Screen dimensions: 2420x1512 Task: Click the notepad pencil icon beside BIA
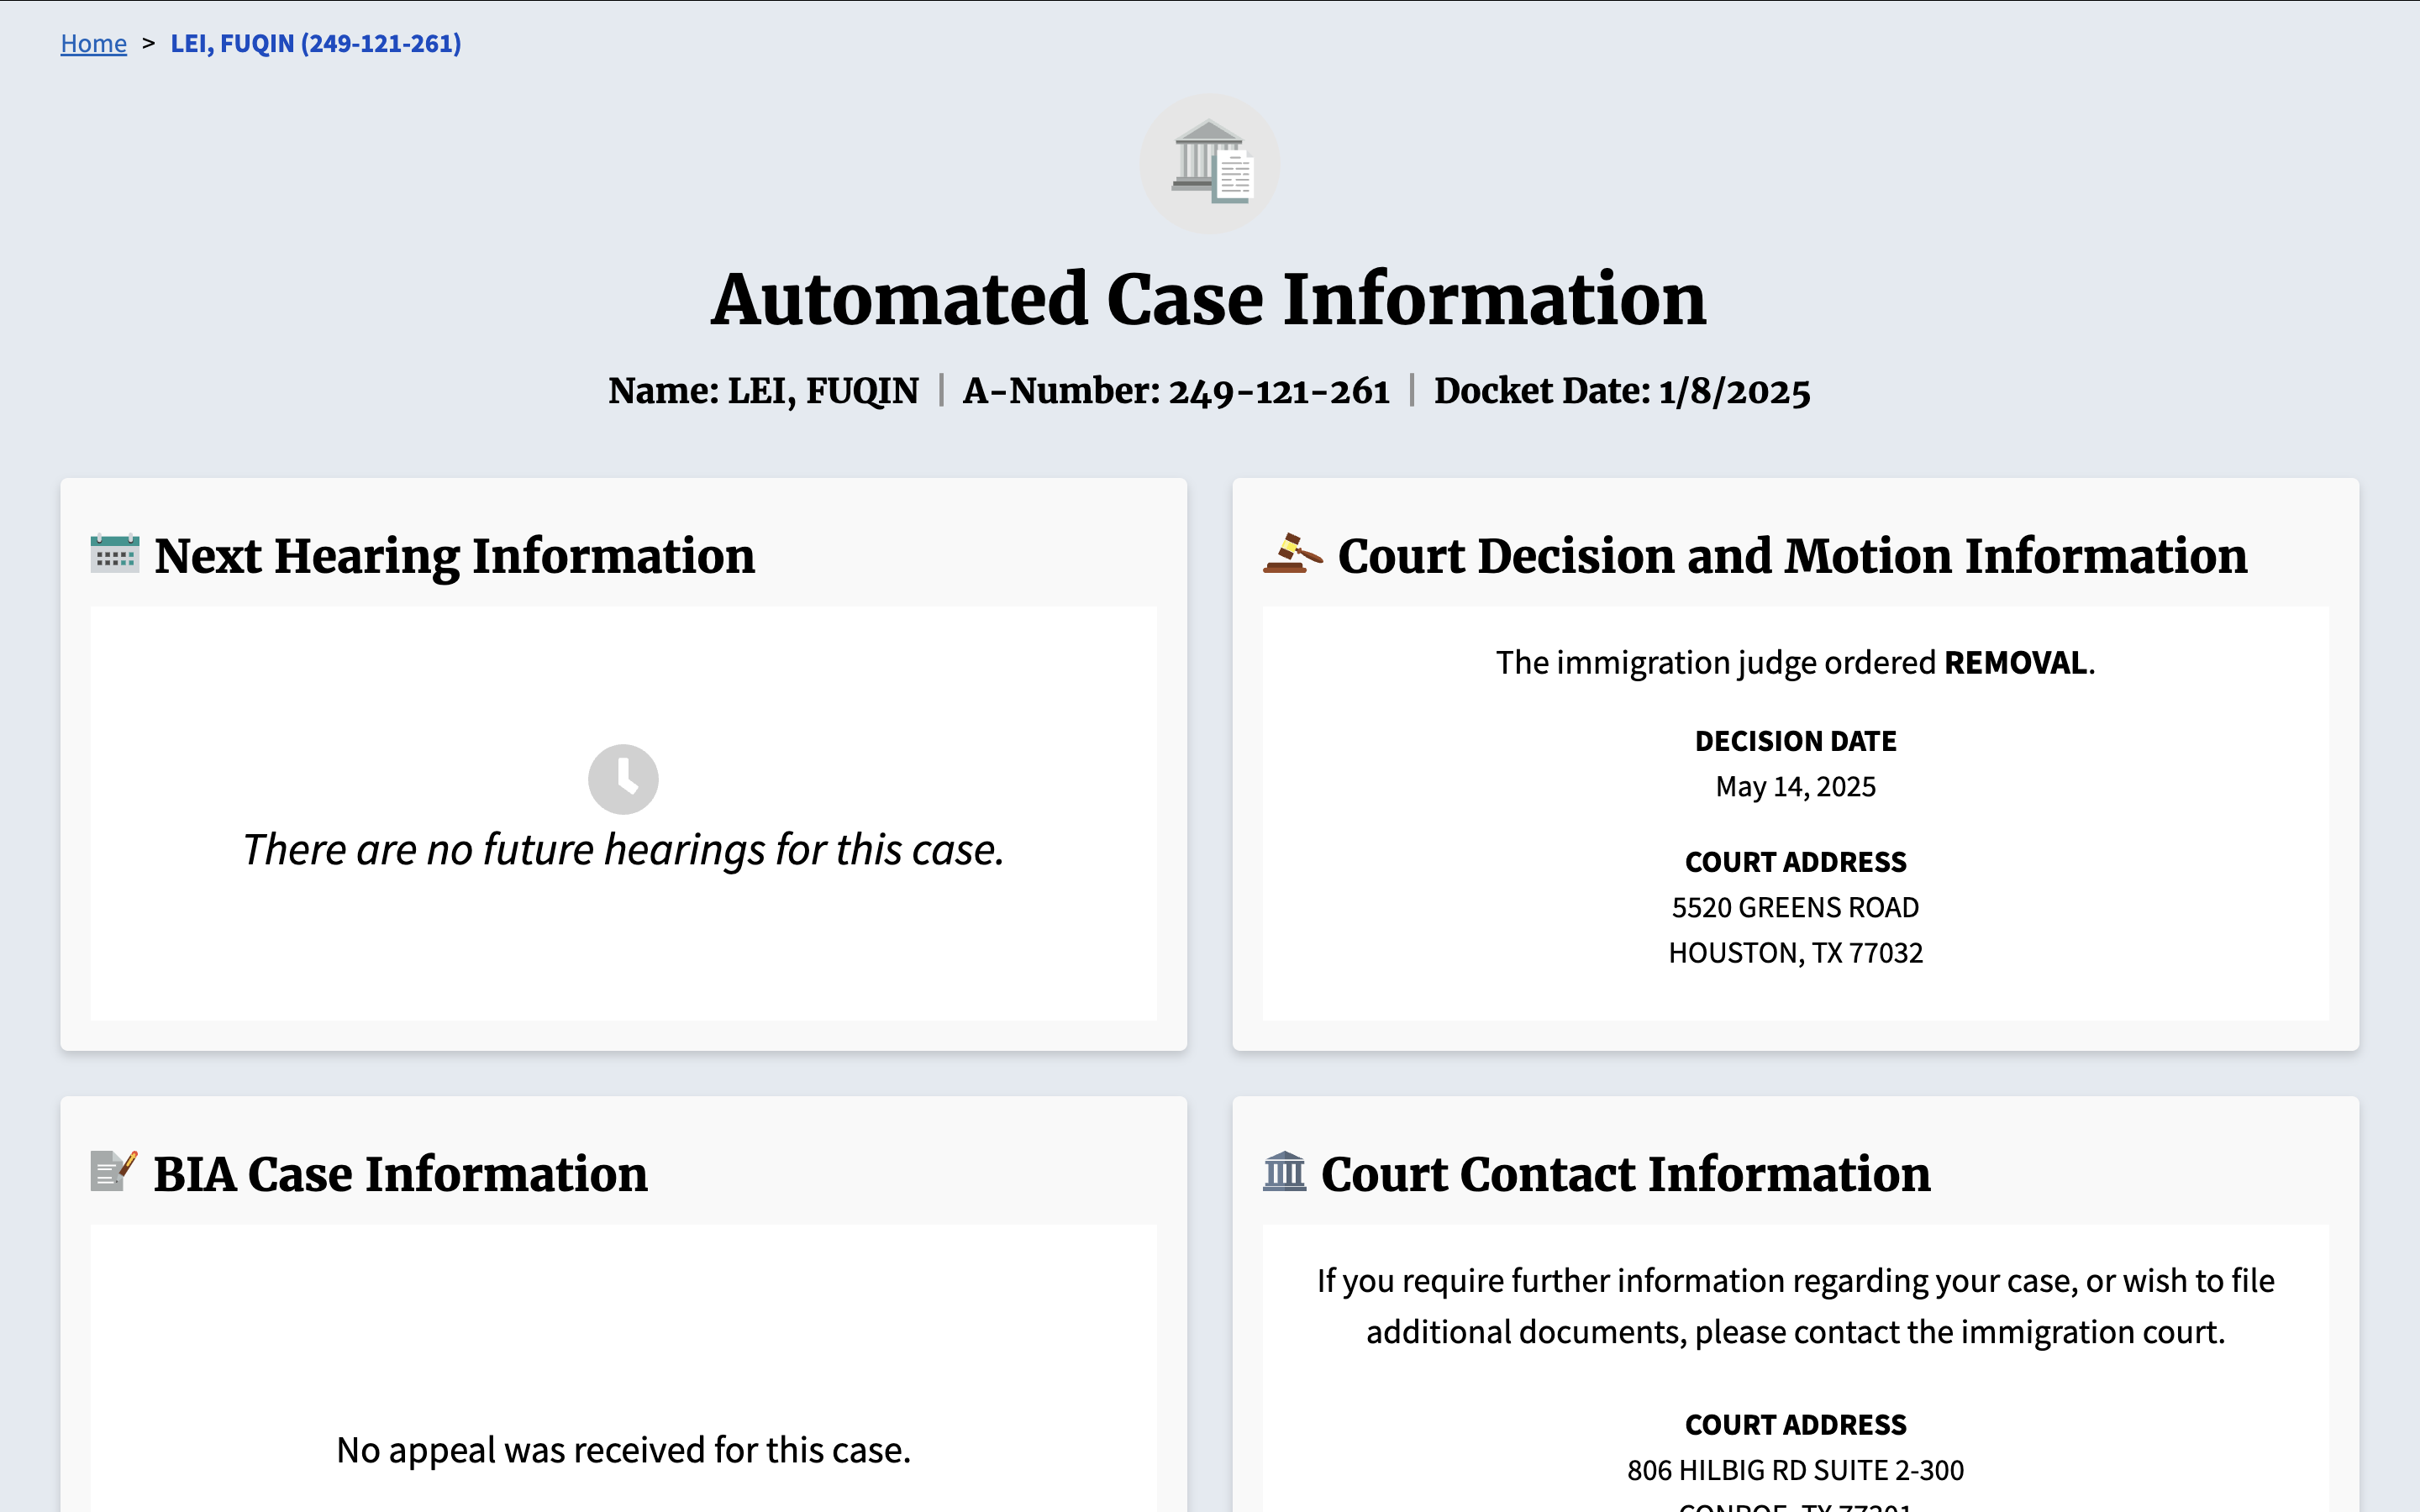click(x=114, y=1171)
